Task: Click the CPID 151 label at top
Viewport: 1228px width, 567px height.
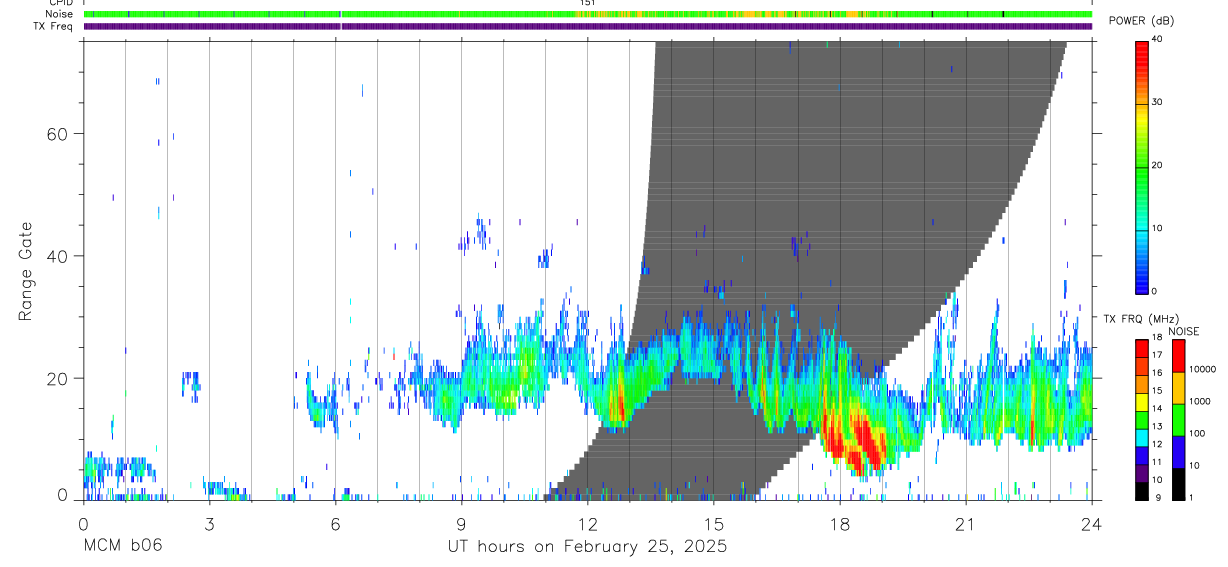Action: tap(587, 3)
